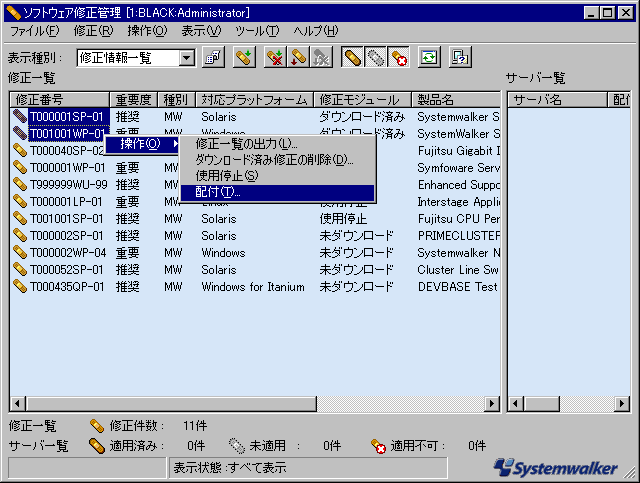Viewport: 640px width, 483px height.
Task: Click the green refresh toolbar icon
Action: coord(429,58)
